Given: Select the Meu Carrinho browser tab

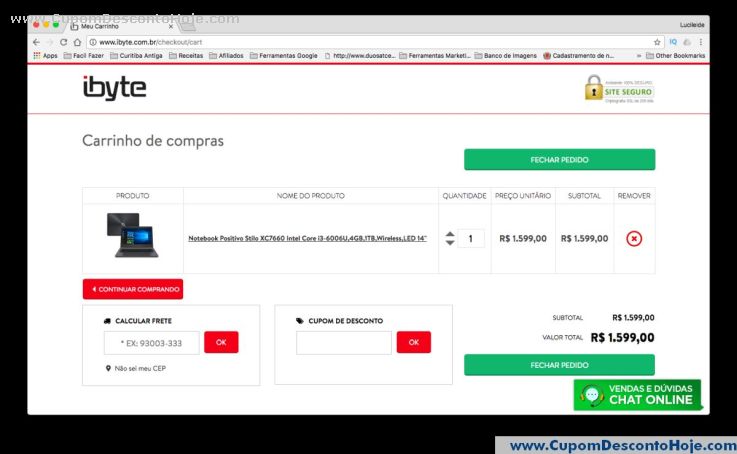Looking at the screenshot, I should click(x=120, y=26).
